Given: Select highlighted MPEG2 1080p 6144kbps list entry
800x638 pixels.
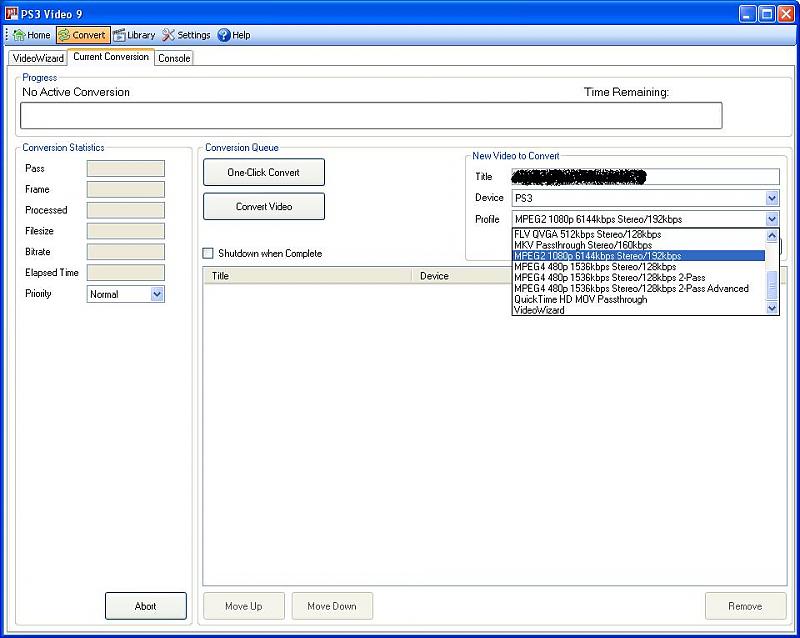Looking at the screenshot, I should pos(639,256).
